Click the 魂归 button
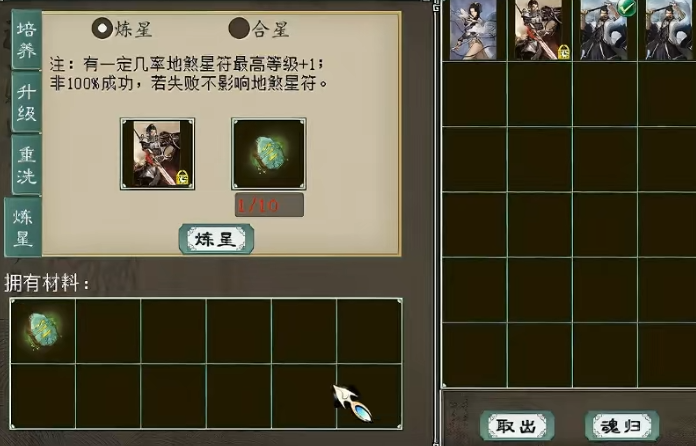This screenshot has width=696, height=446. [x=621, y=426]
